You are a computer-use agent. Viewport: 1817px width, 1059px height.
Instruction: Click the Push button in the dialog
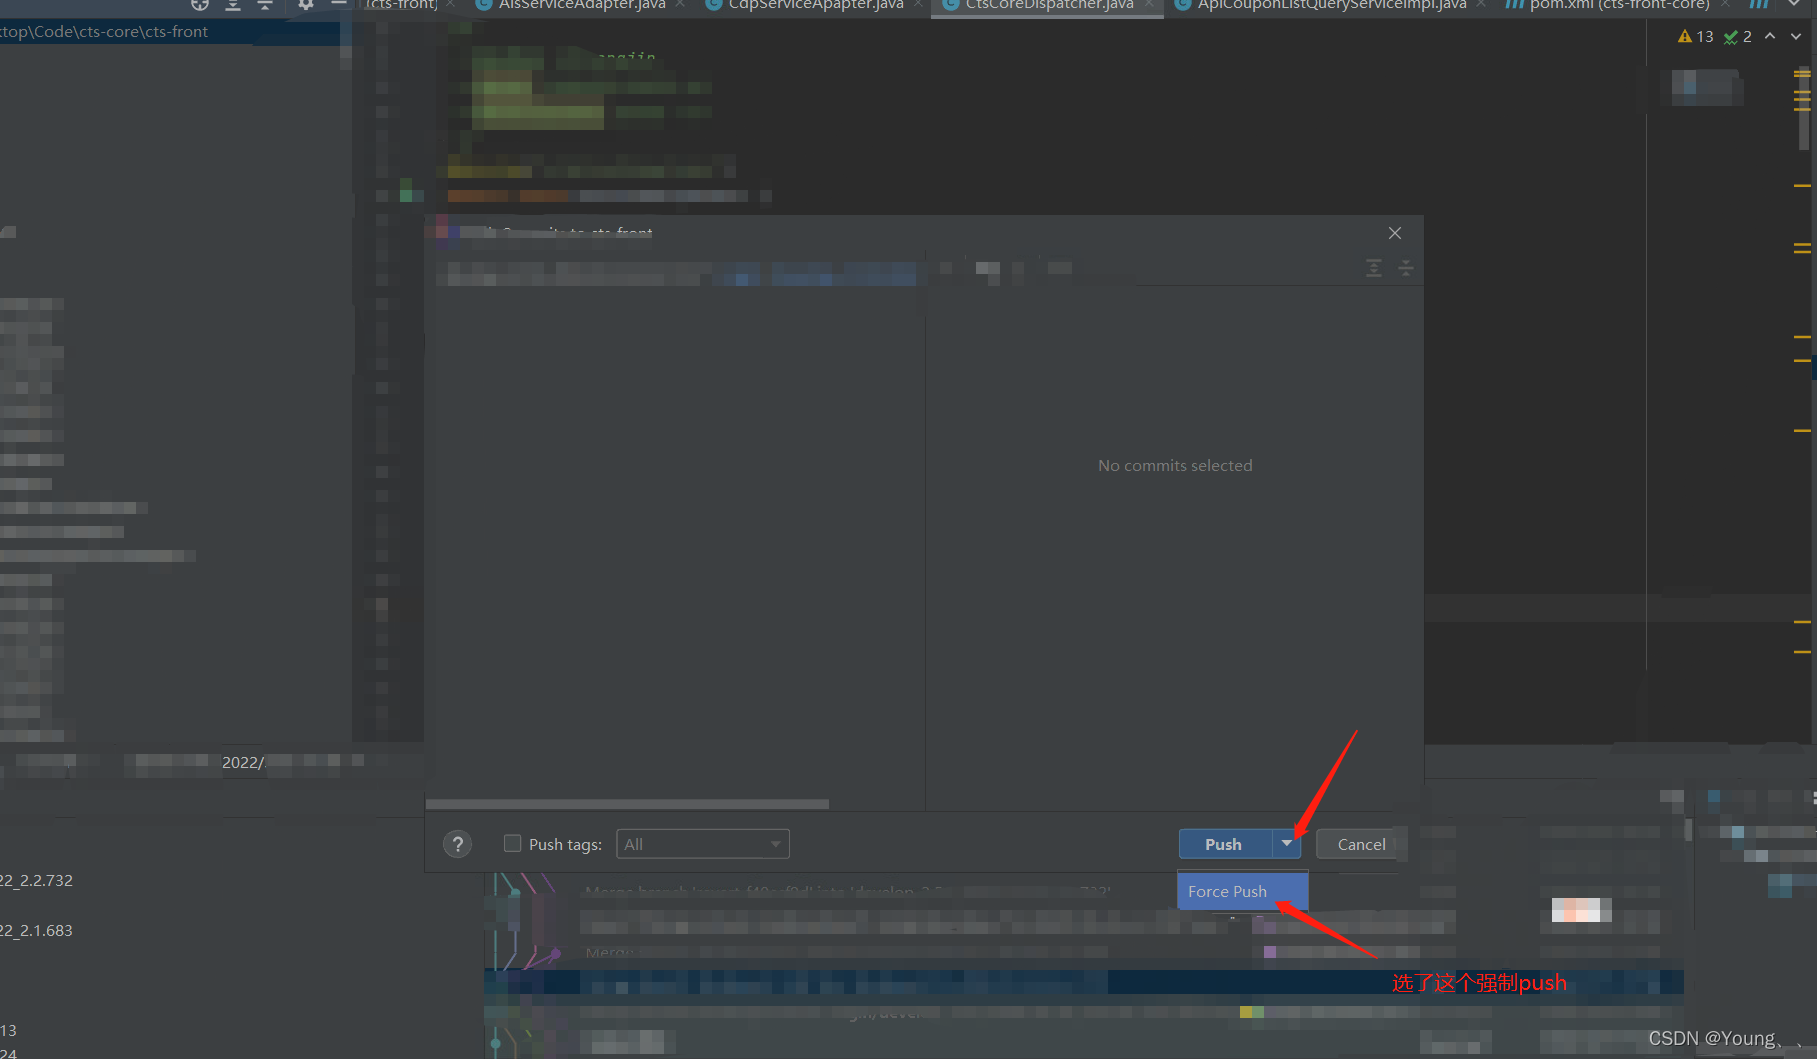(x=1224, y=844)
